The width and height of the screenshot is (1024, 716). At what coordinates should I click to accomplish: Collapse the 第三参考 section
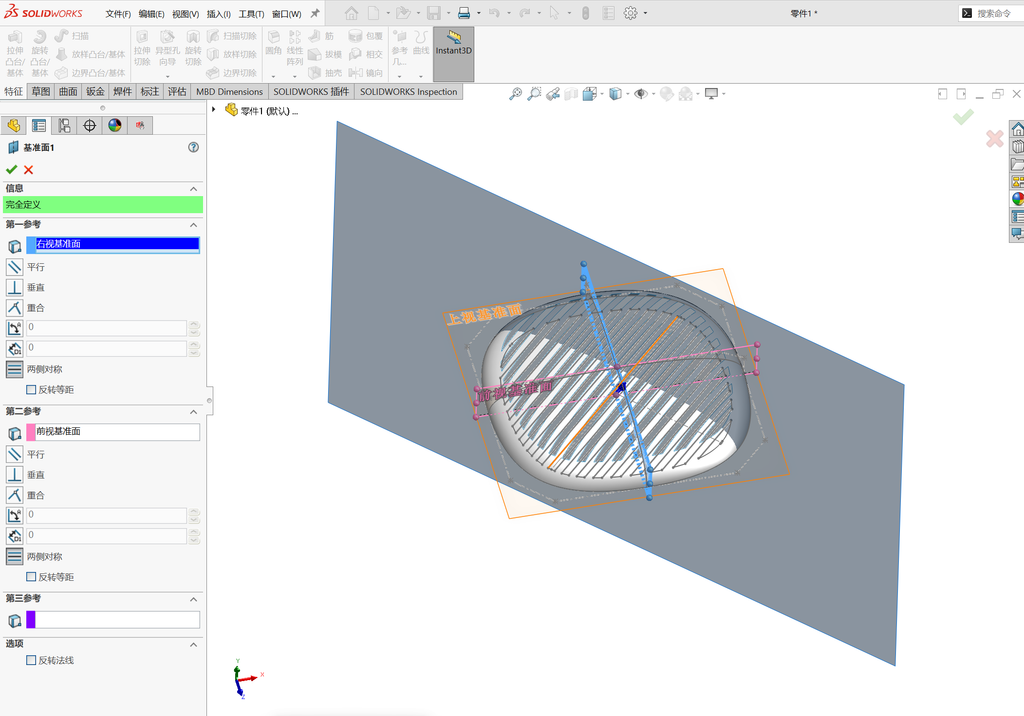pyautogui.click(x=193, y=599)
